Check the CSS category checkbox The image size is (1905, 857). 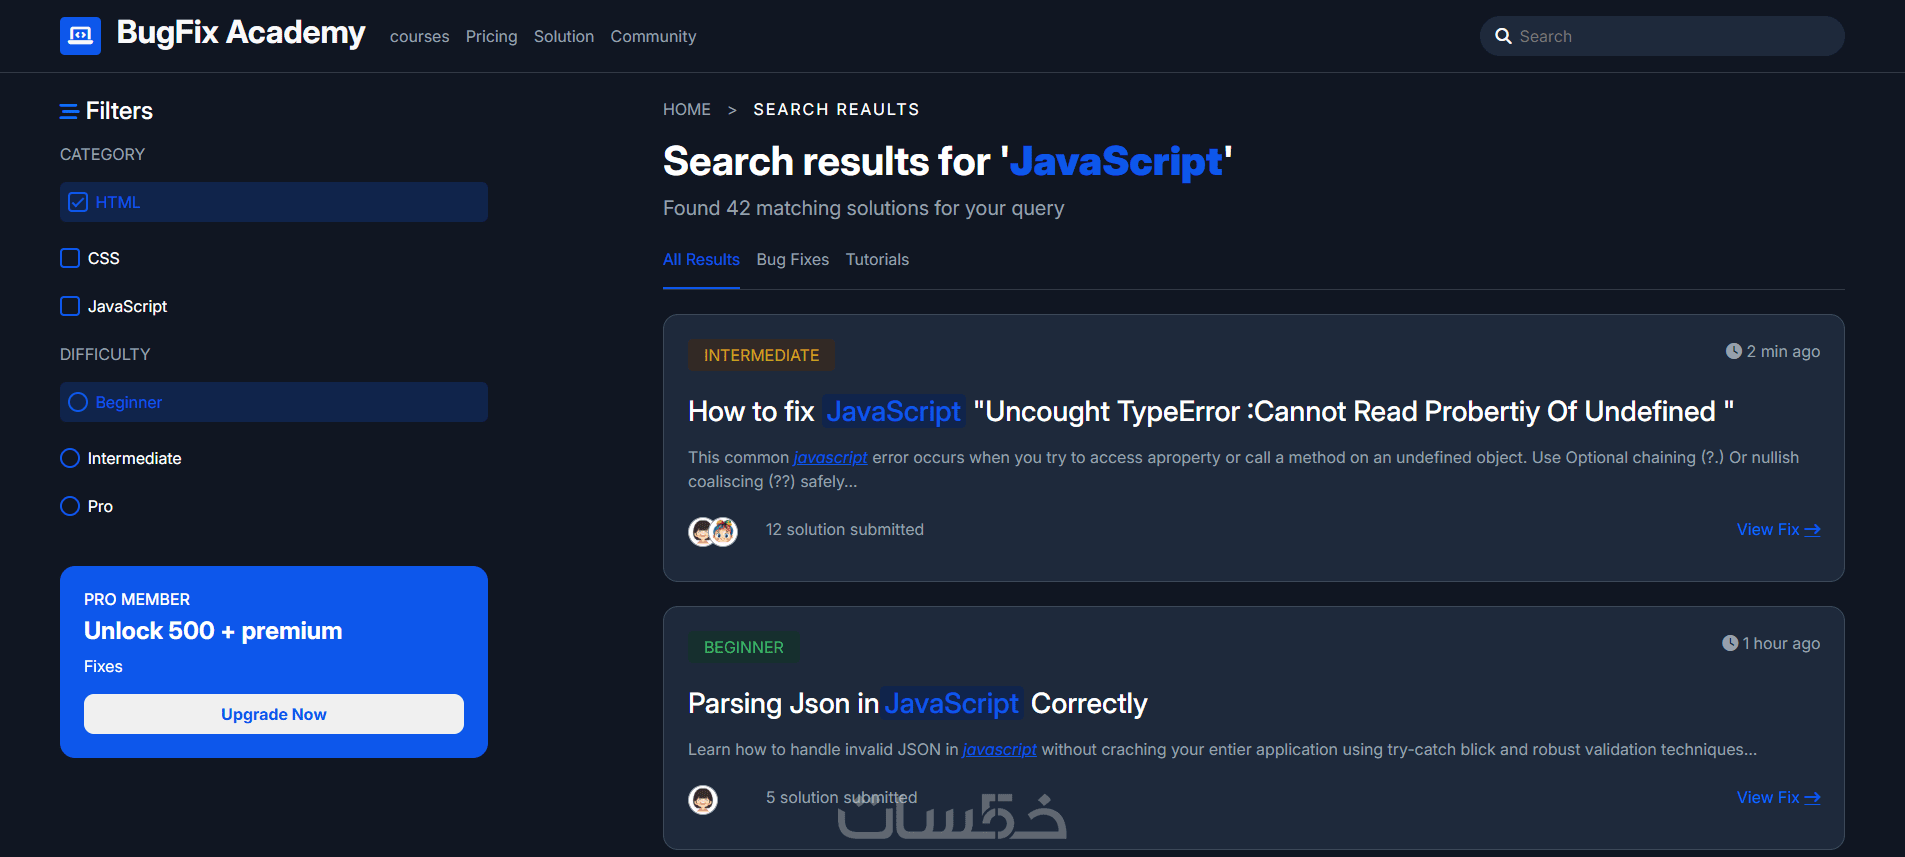click(70, 258)
